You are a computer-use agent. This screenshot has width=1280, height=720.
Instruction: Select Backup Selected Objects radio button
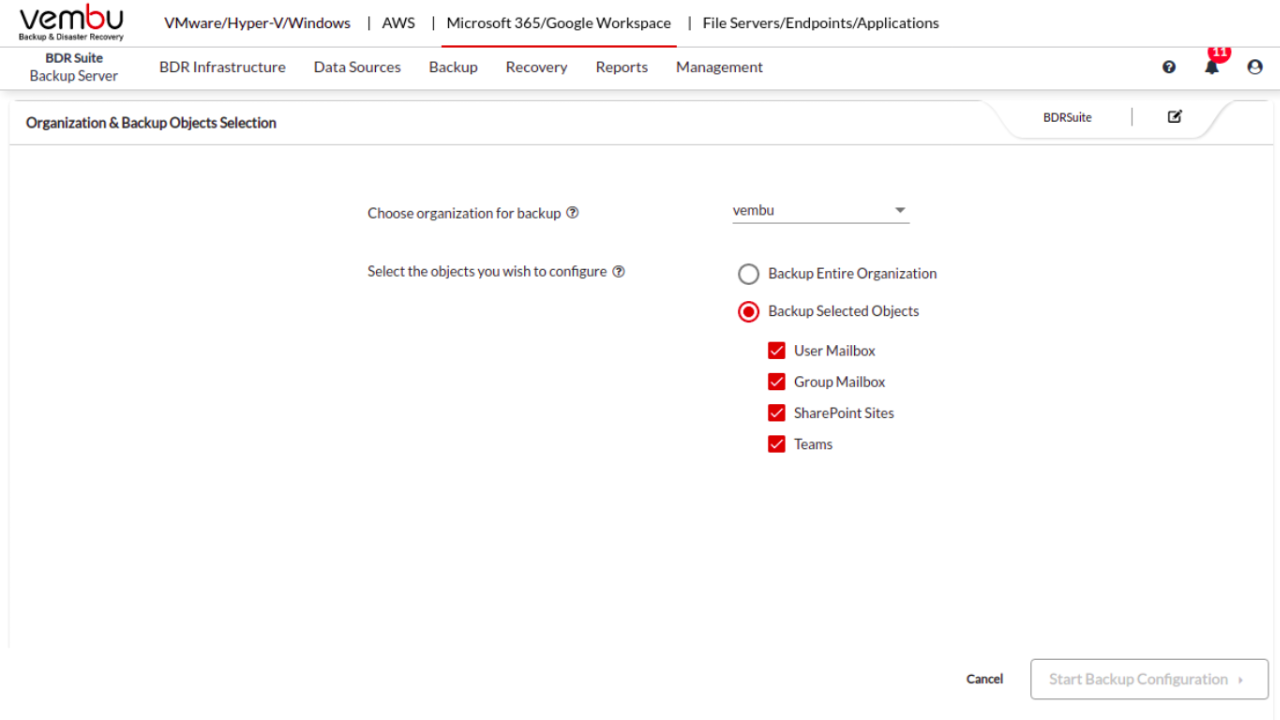(748, 312)
